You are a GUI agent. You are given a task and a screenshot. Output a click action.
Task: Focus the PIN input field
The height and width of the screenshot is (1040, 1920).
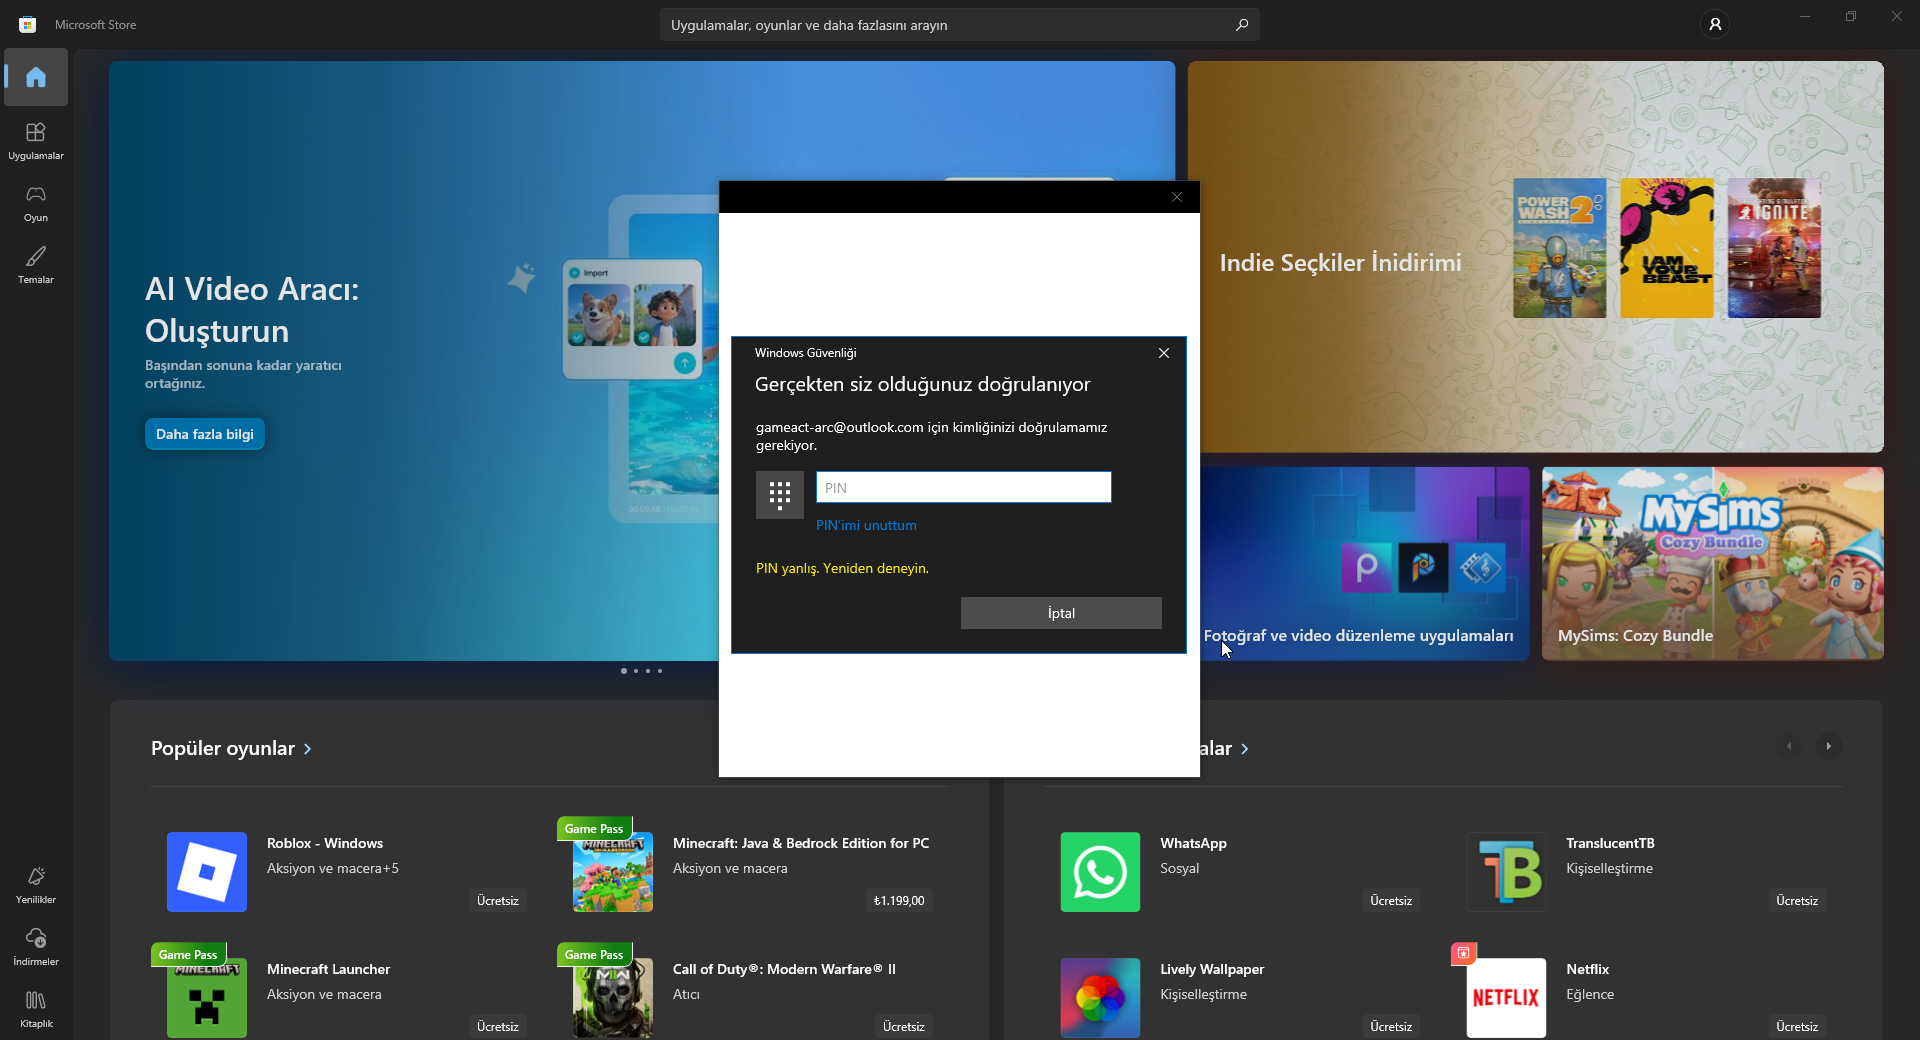pos(963,487)
